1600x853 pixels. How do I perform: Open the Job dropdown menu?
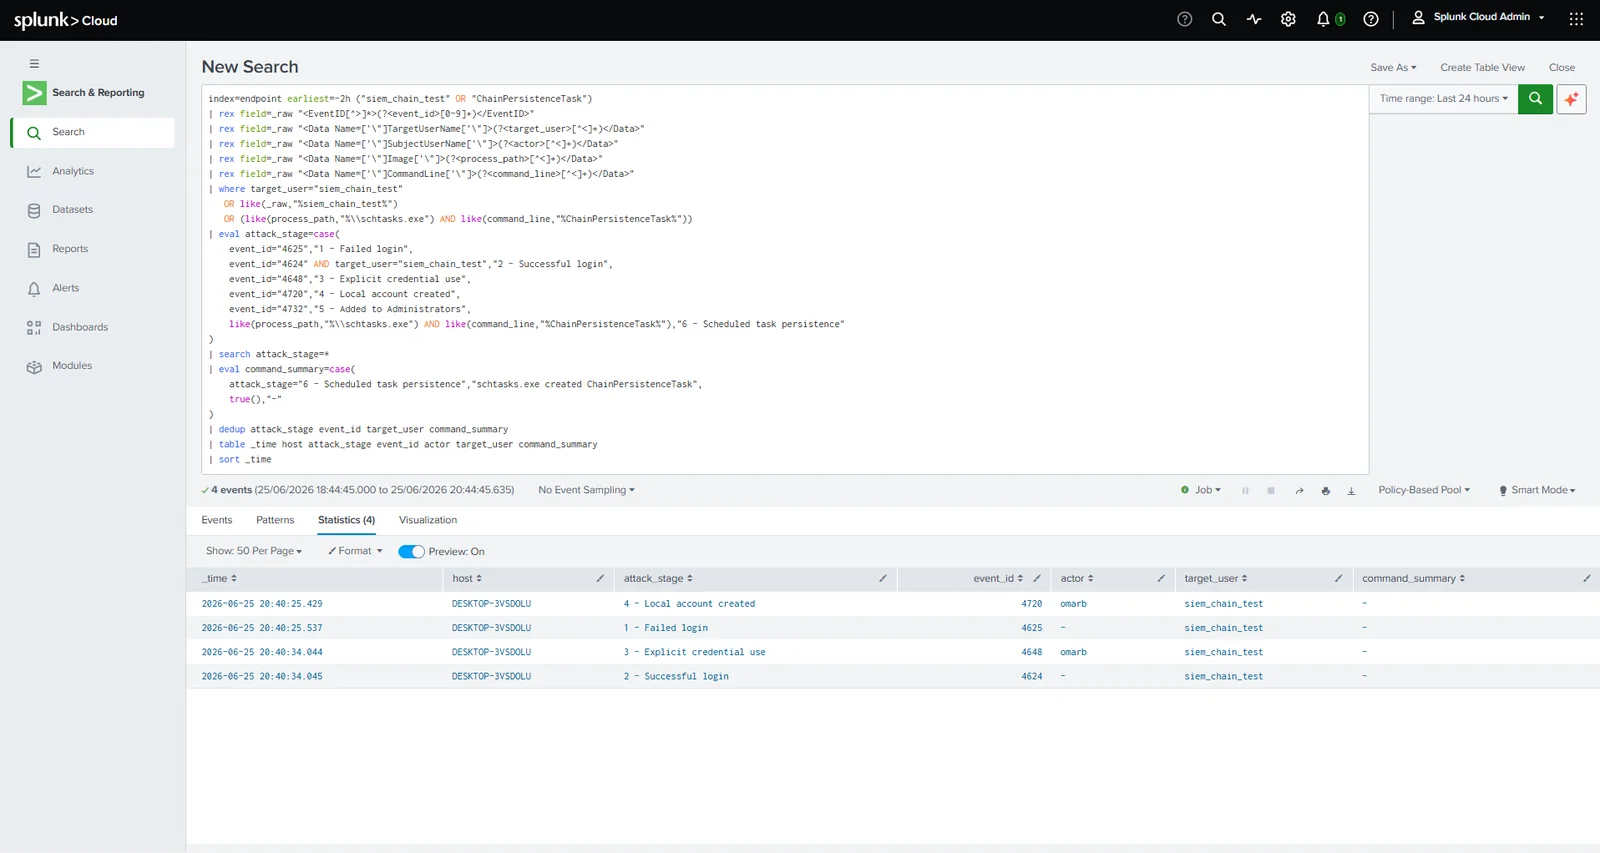click(x=1201, y=490)
